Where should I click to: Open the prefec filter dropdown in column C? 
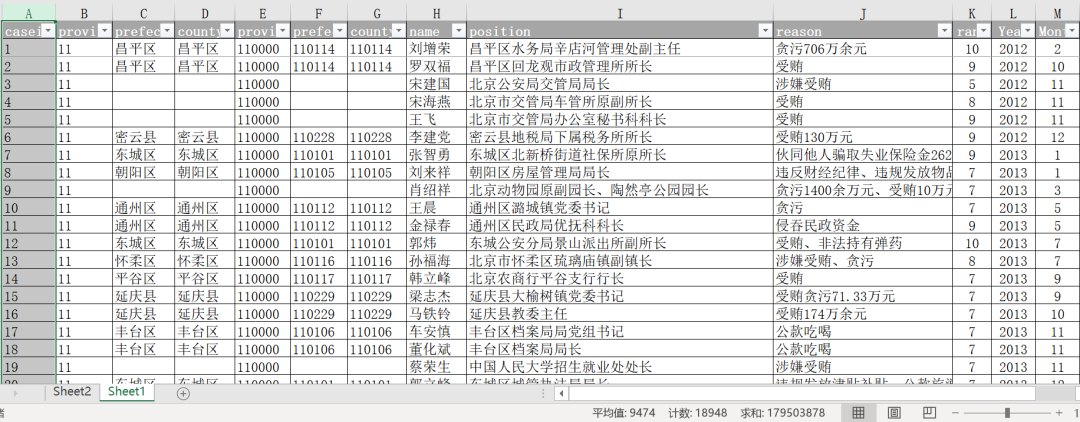point(166,31)
